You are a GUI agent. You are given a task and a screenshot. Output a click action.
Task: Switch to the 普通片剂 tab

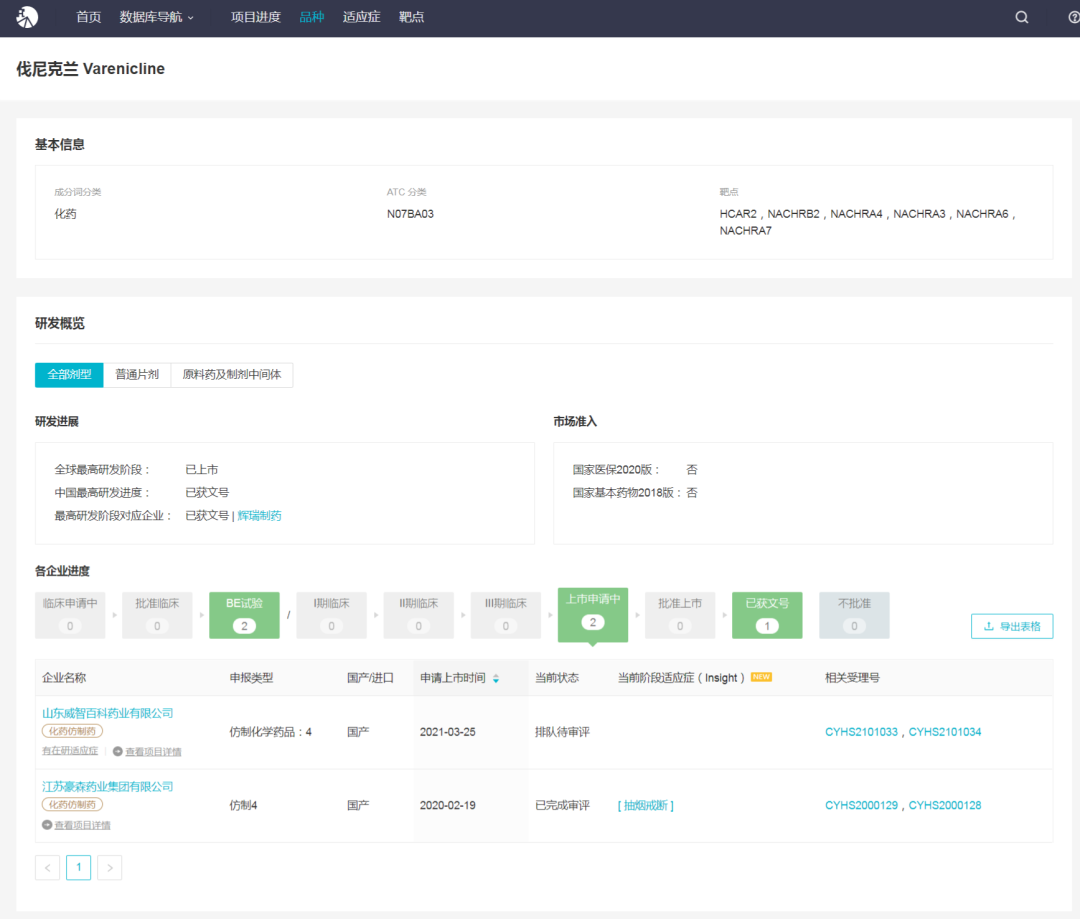pos(137,374)
